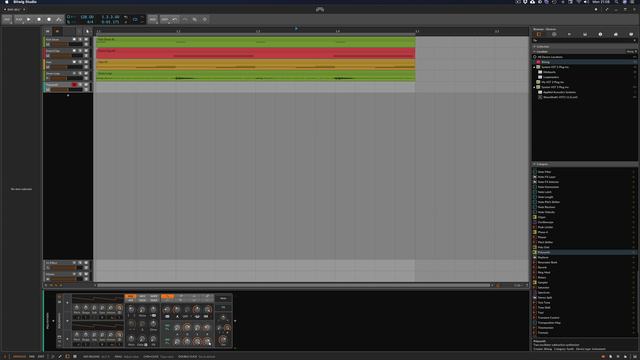Open the Bitwig dashboard logo at top center
Viewport: 640px width, 360px height.
[x=320, y=9]
